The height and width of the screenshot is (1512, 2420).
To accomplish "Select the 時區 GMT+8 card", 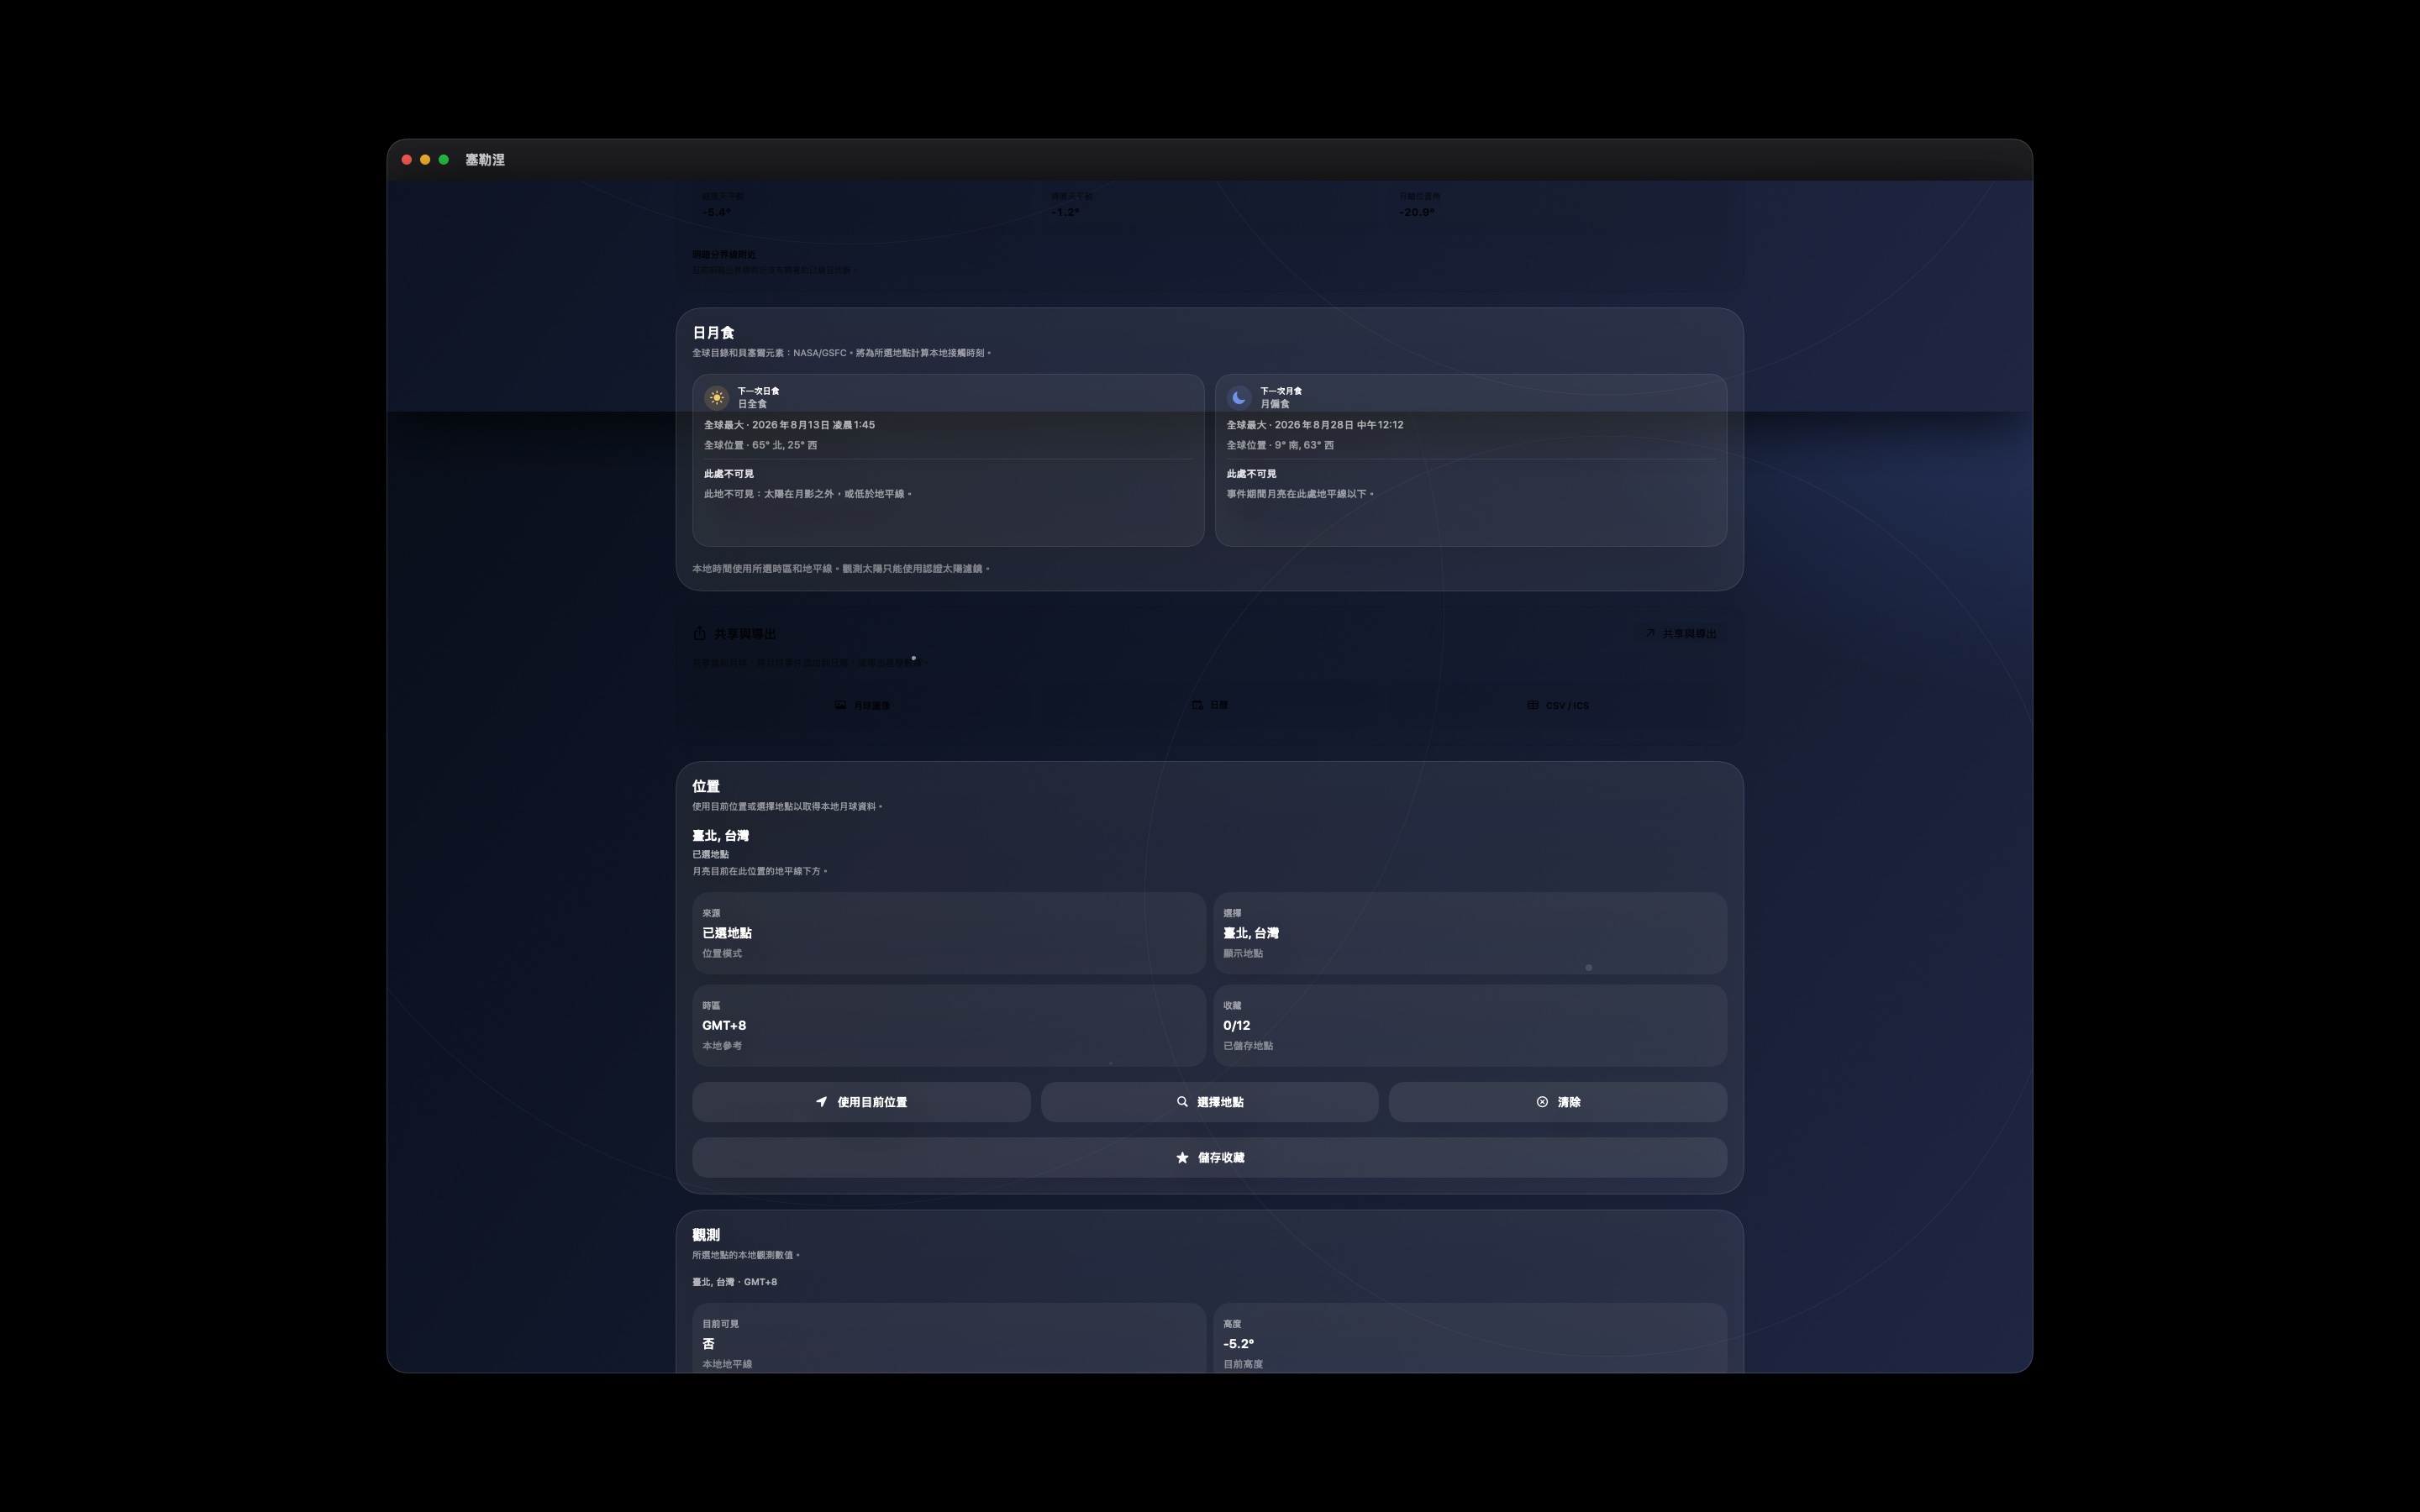I will click(x=948, y=1025).
